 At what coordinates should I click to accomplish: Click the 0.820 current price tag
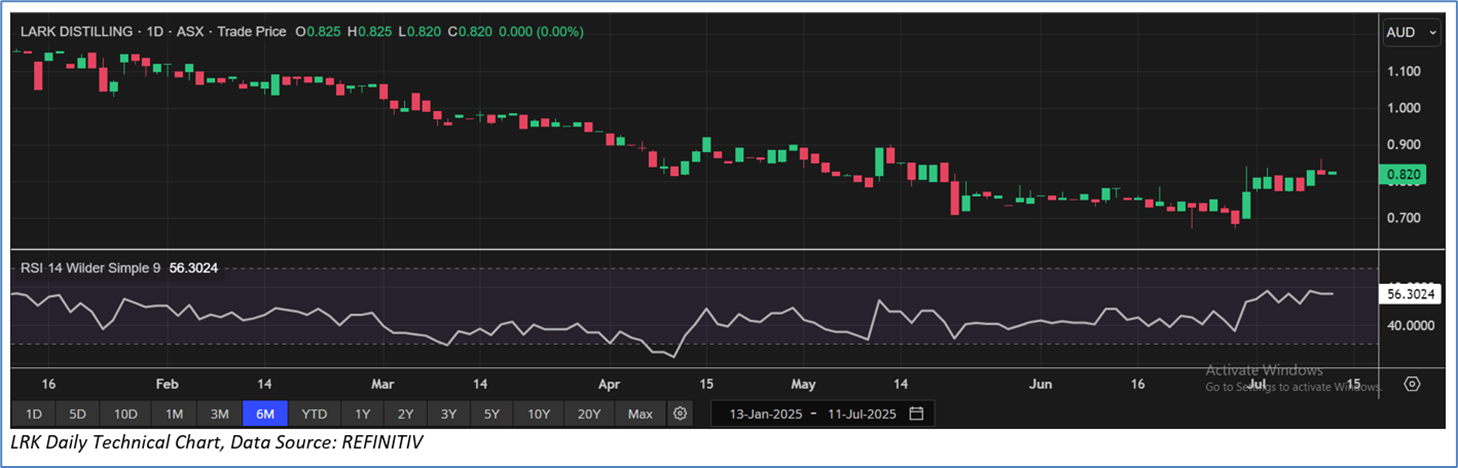click(x=1404, y=176)
